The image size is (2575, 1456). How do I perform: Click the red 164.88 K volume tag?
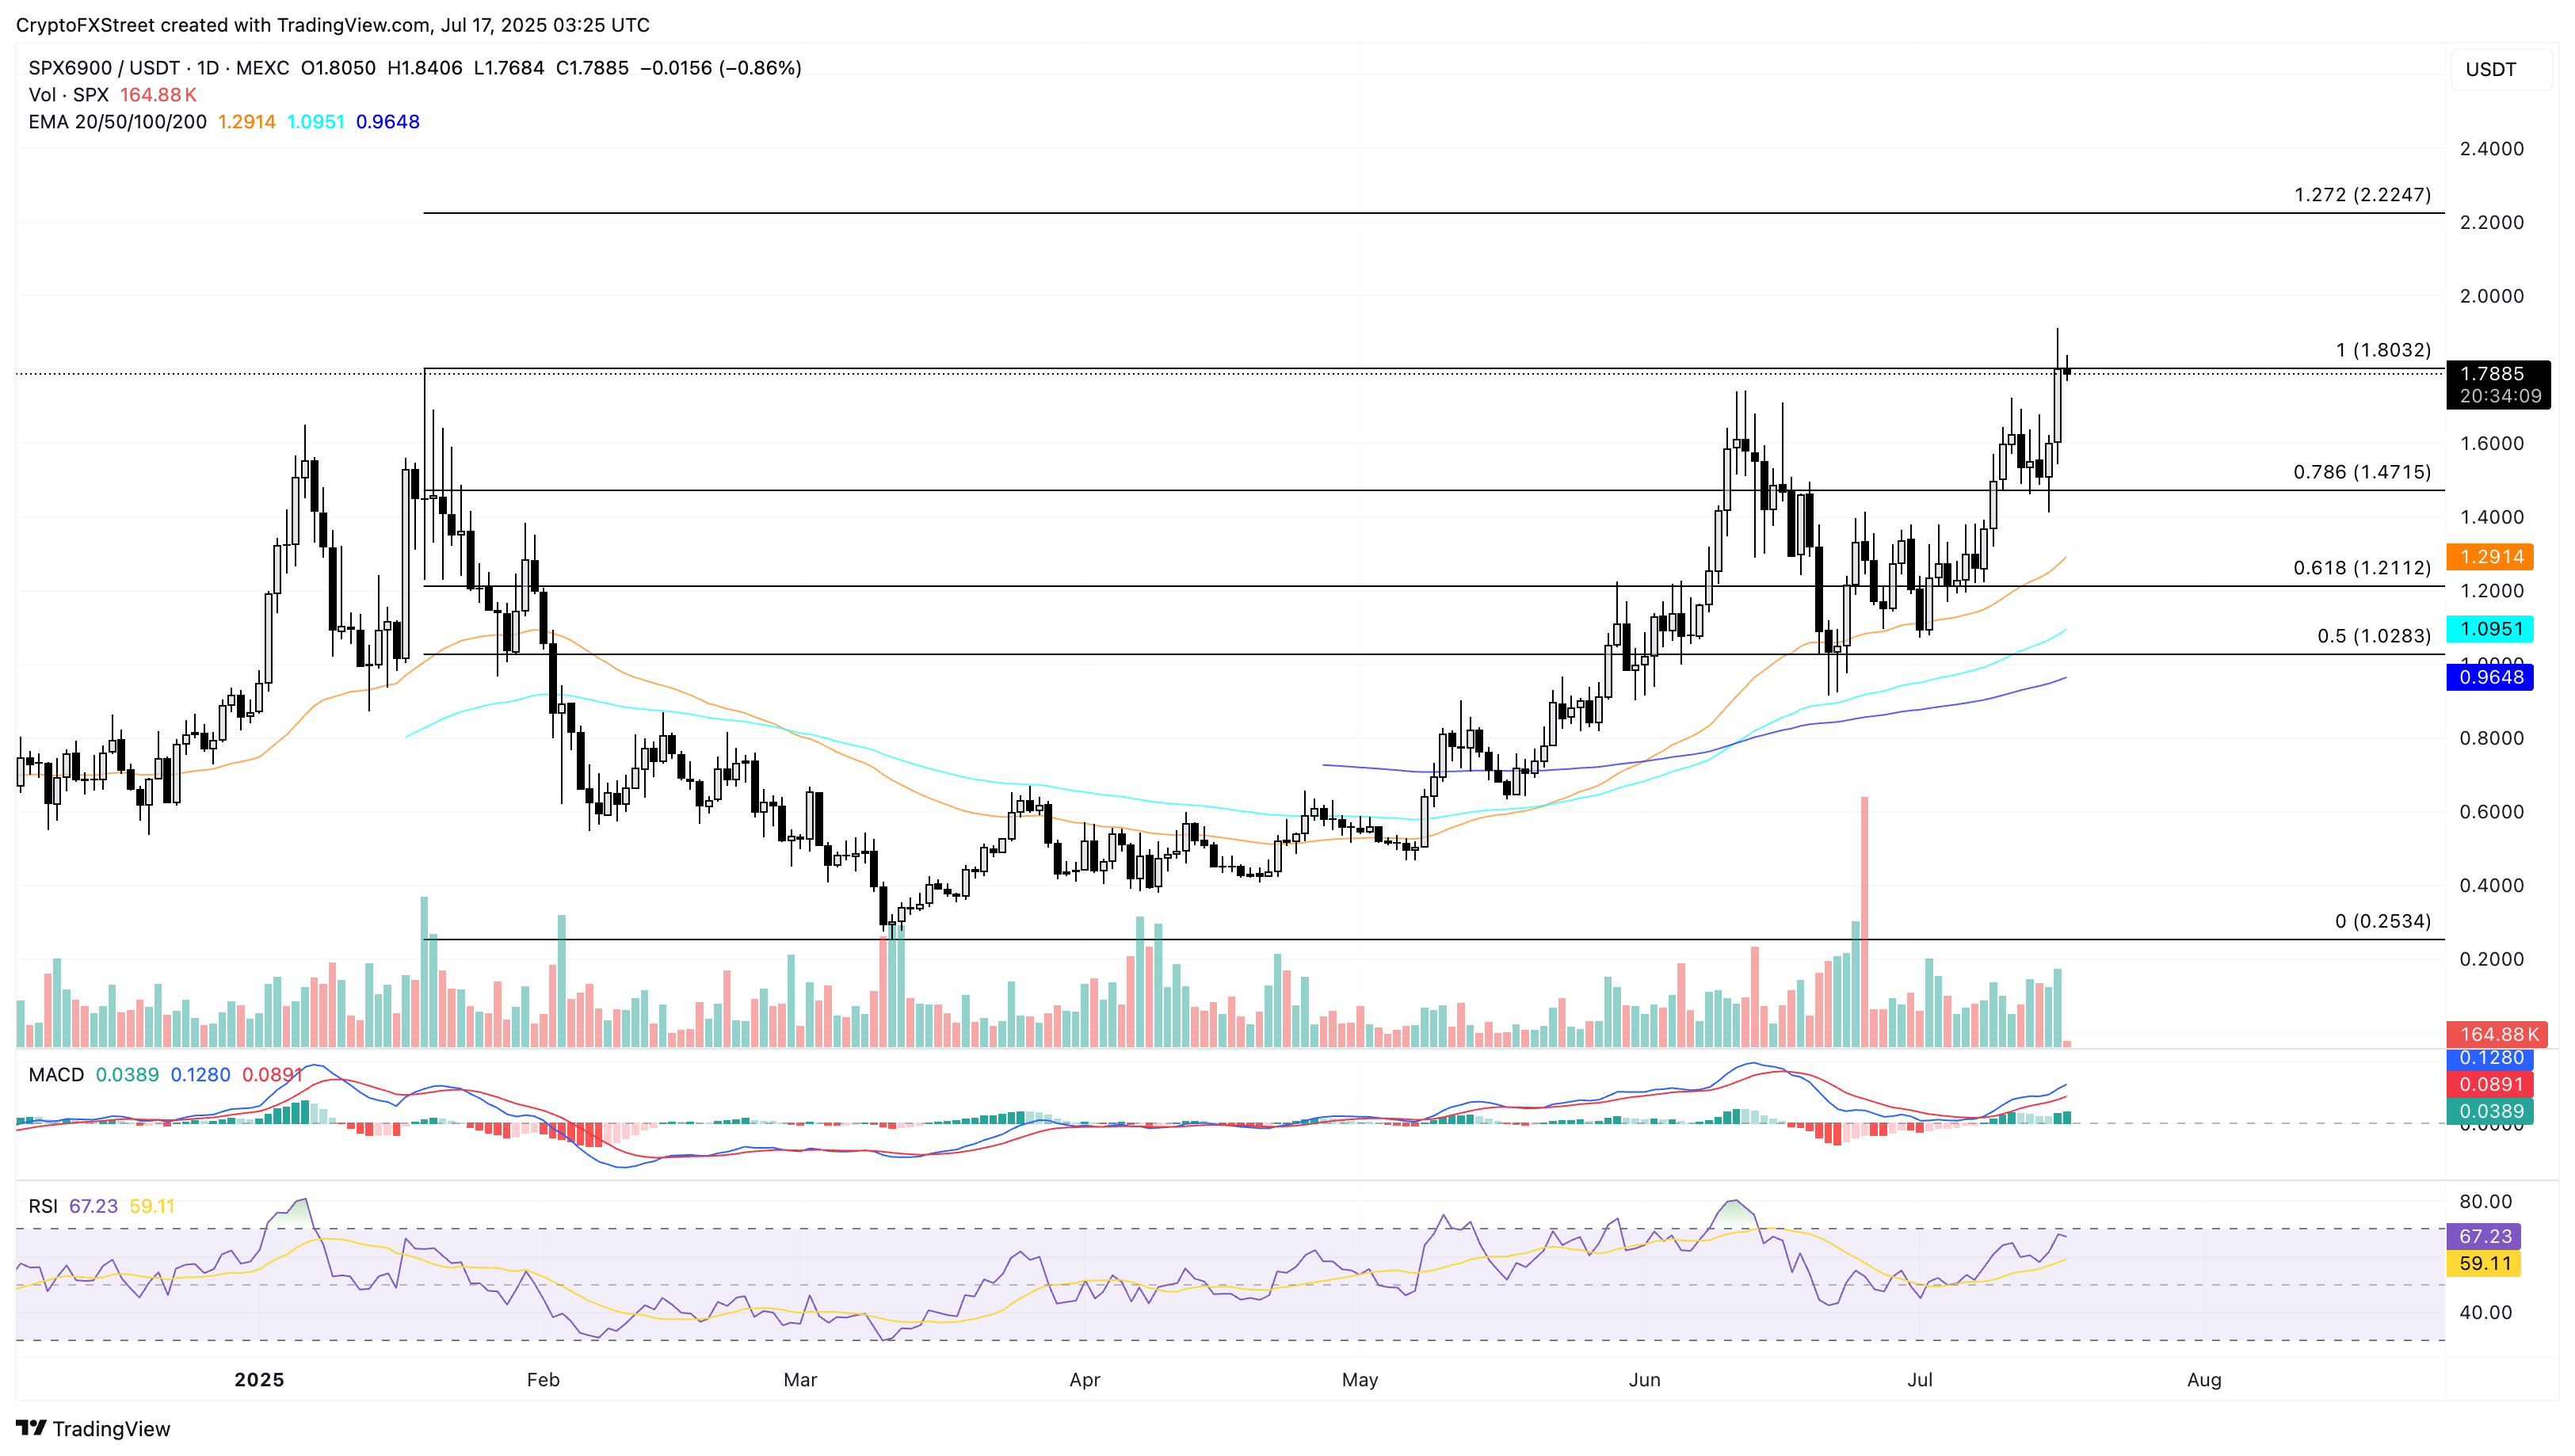click(x=2496, y=1034)
